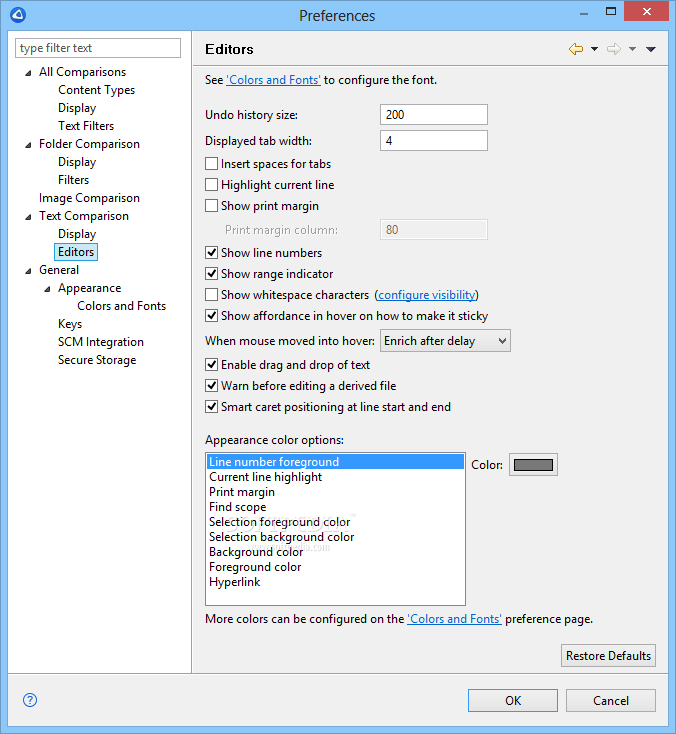
Task: Click the application logo in title bar
Action: click(18, 15)
